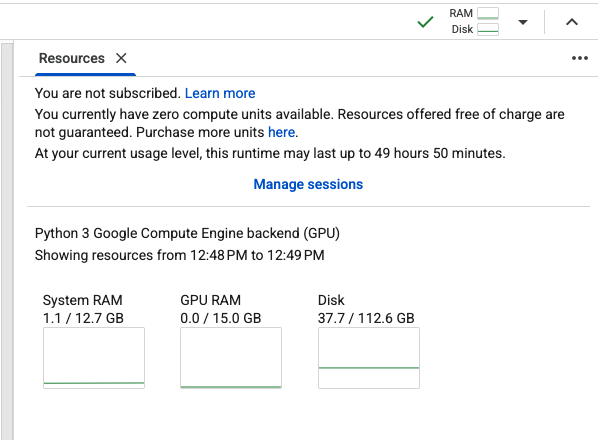The width and height of the screenshot is (598, 440).
Task: Open the RAM usage indicator in toolbar
Action: click(x=474, y=13)
